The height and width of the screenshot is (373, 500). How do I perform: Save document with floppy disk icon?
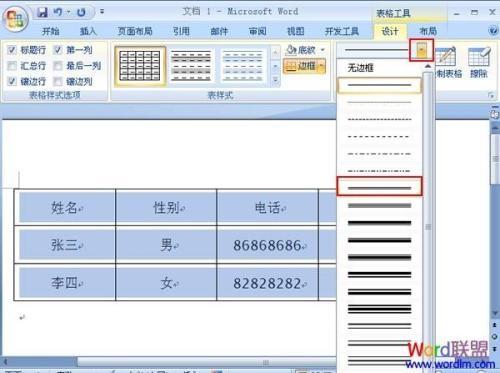coord(43,12)
